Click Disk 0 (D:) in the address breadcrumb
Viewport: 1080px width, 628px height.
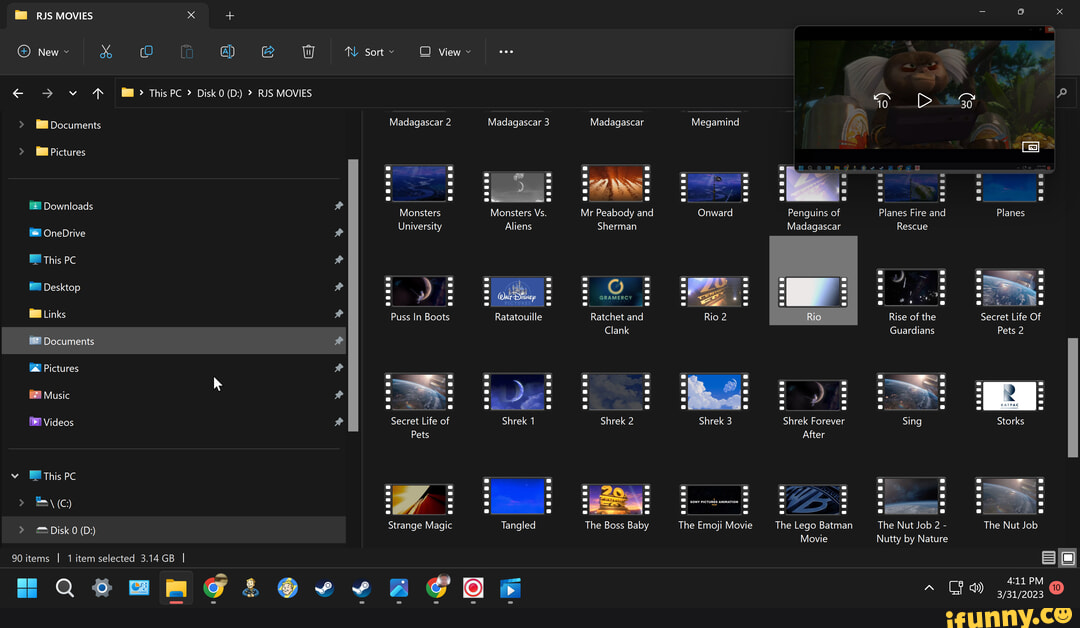coord(219,93)
